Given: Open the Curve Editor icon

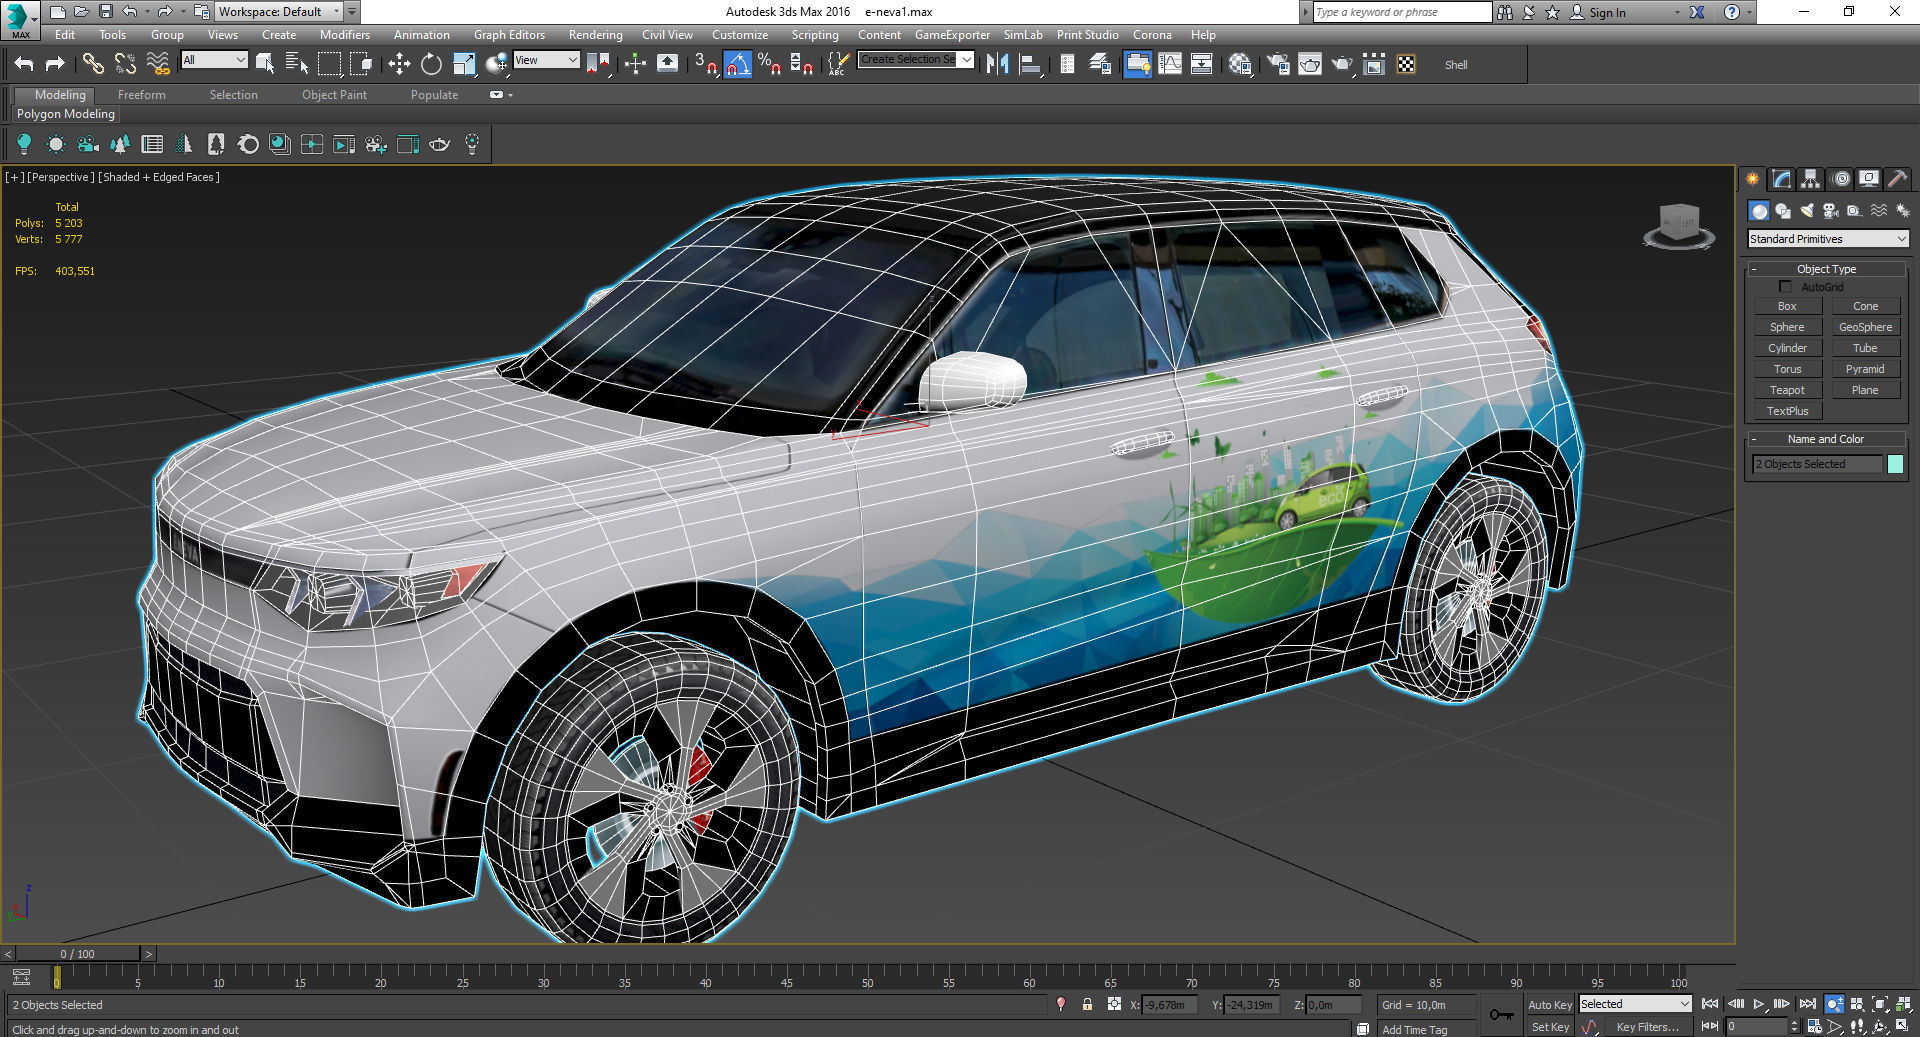Looking at the screenshot, I should click(x=1170, y=64).
